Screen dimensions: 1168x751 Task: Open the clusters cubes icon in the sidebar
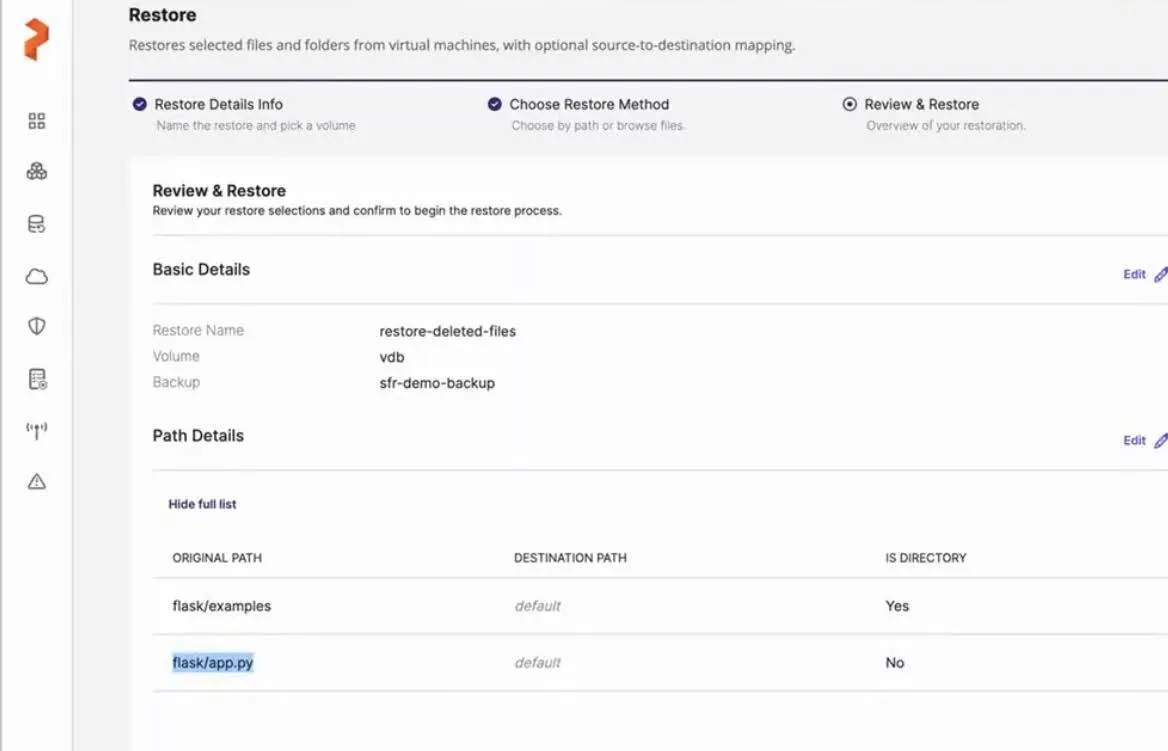tap(37, 172)
